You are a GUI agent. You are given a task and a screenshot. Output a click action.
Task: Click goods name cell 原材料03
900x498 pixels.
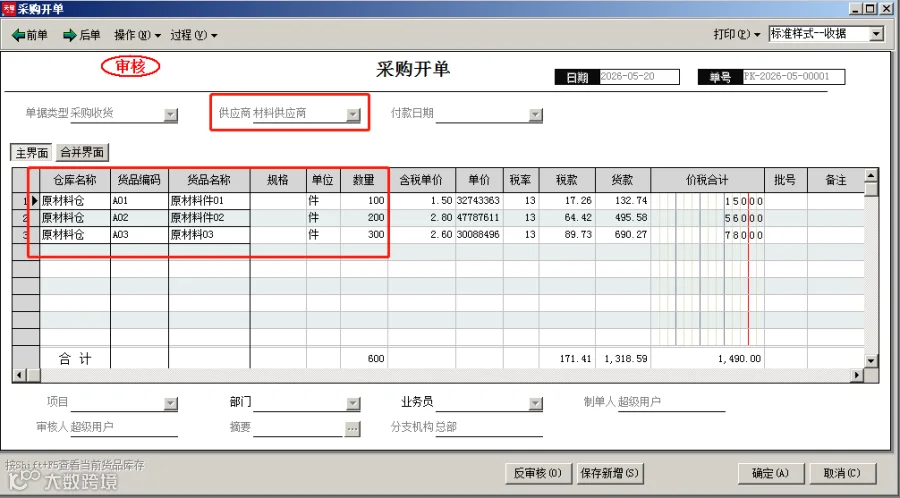209,235
